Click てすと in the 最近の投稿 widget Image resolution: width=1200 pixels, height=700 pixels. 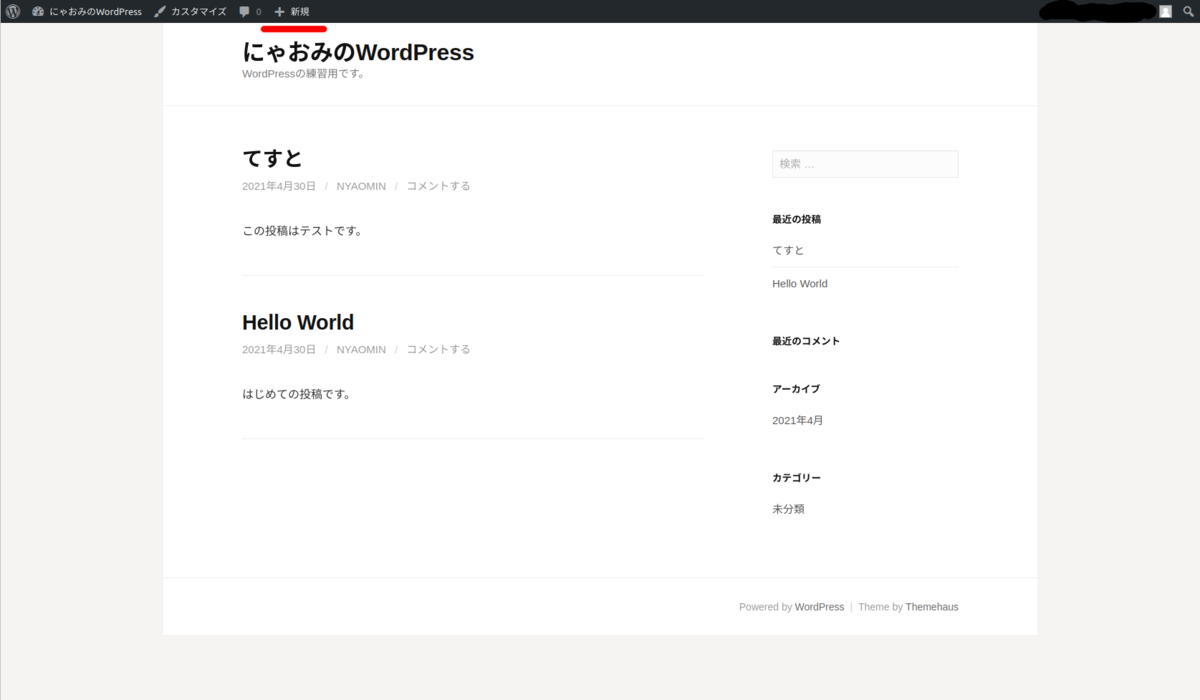click(x=788, y=250)
